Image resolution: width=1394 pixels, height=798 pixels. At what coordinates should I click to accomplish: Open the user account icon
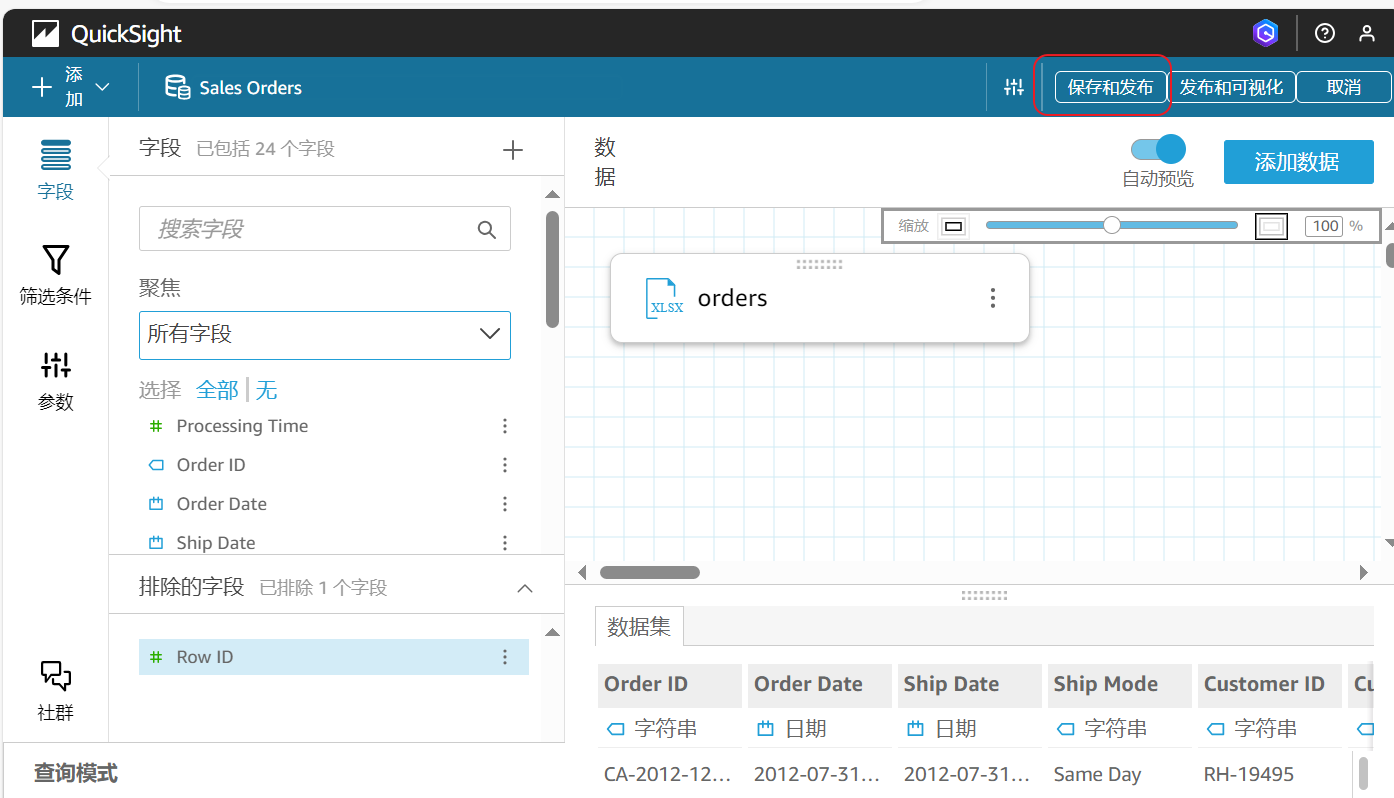pos(1367,33)
